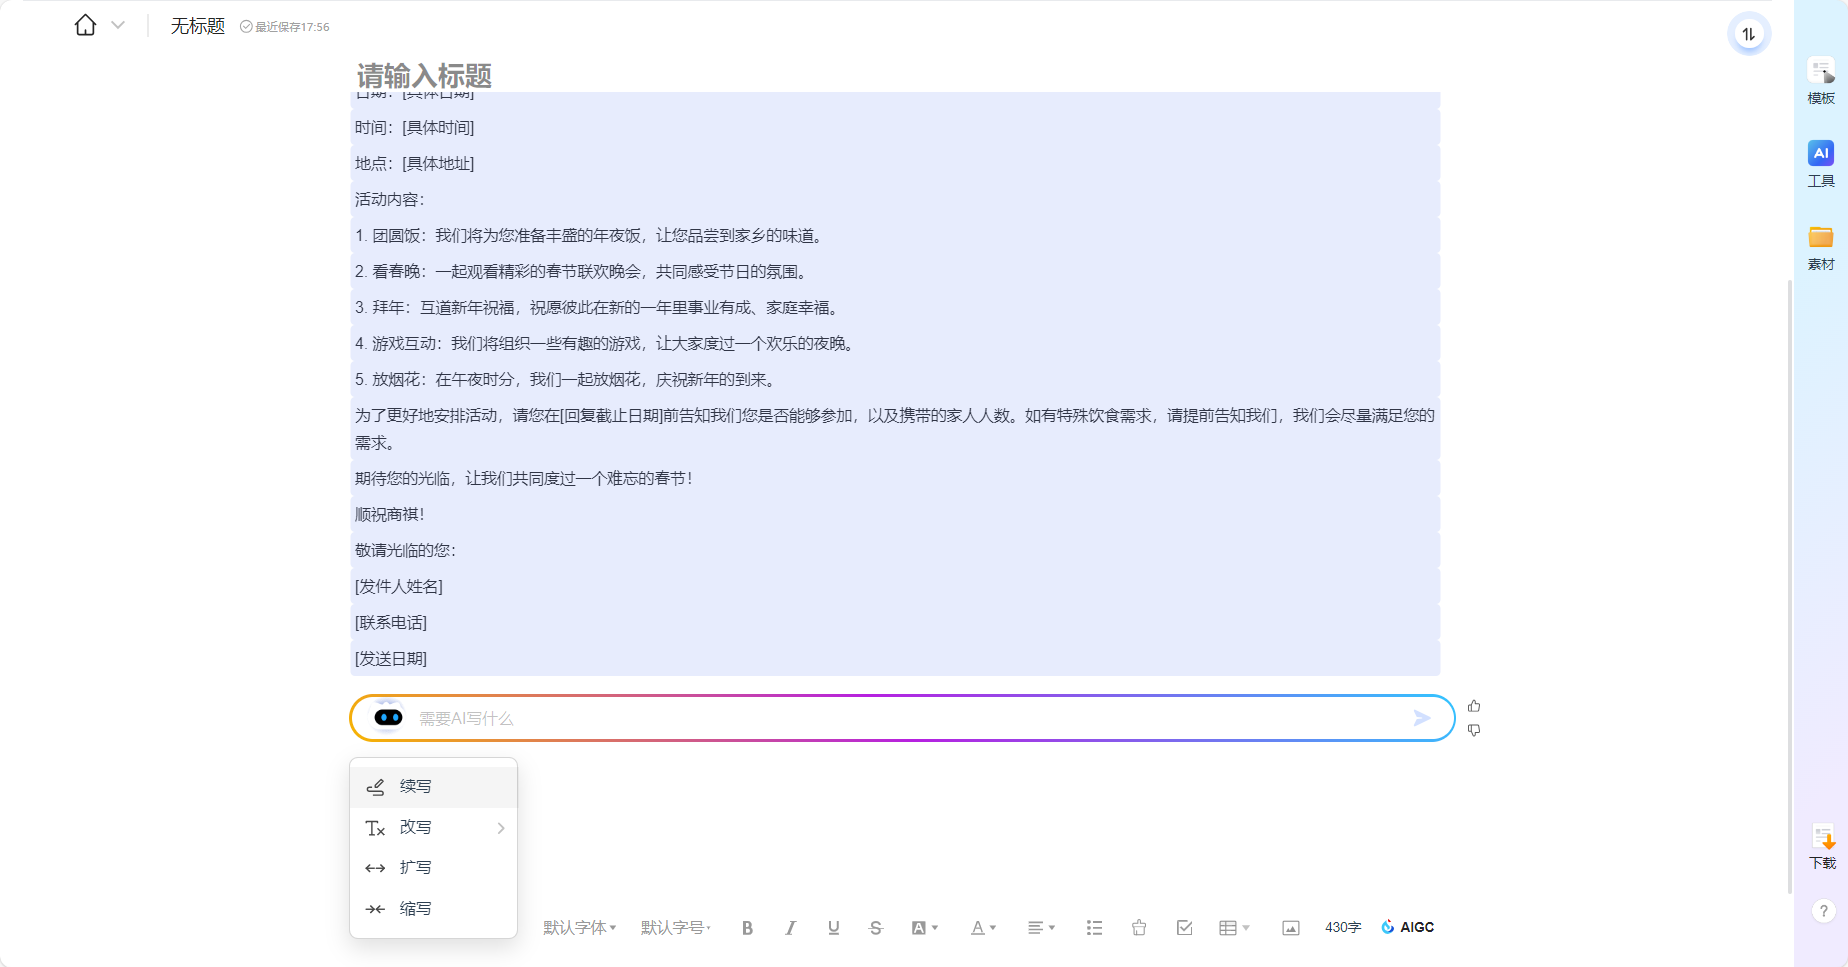1848x967 pixels.
Task: Open the font color picker
Action: [x=983, y=928]
